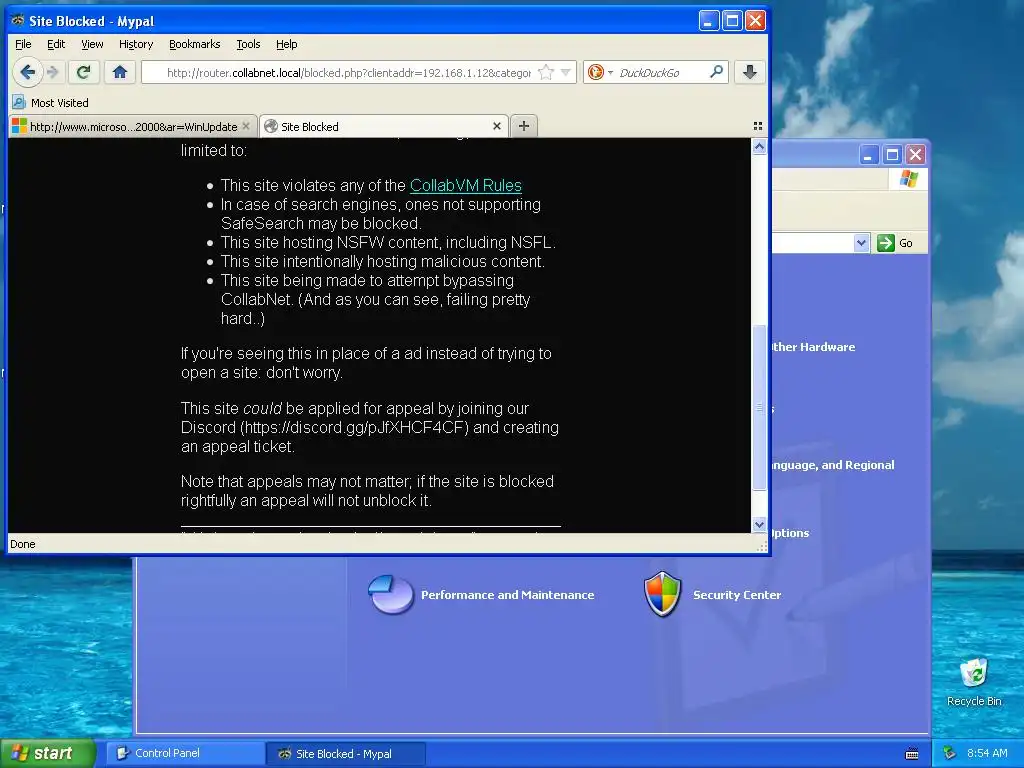The height and width of the screenshot is (768, 1024).
Task: Select the Site Blocked tab
Action: tap(383, 127)
